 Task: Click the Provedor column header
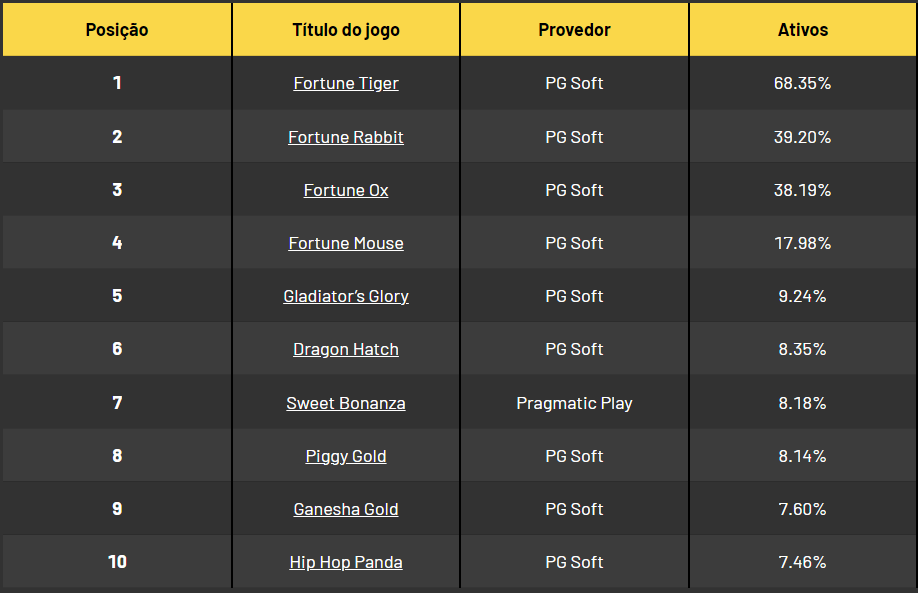(x=574, y=29)
